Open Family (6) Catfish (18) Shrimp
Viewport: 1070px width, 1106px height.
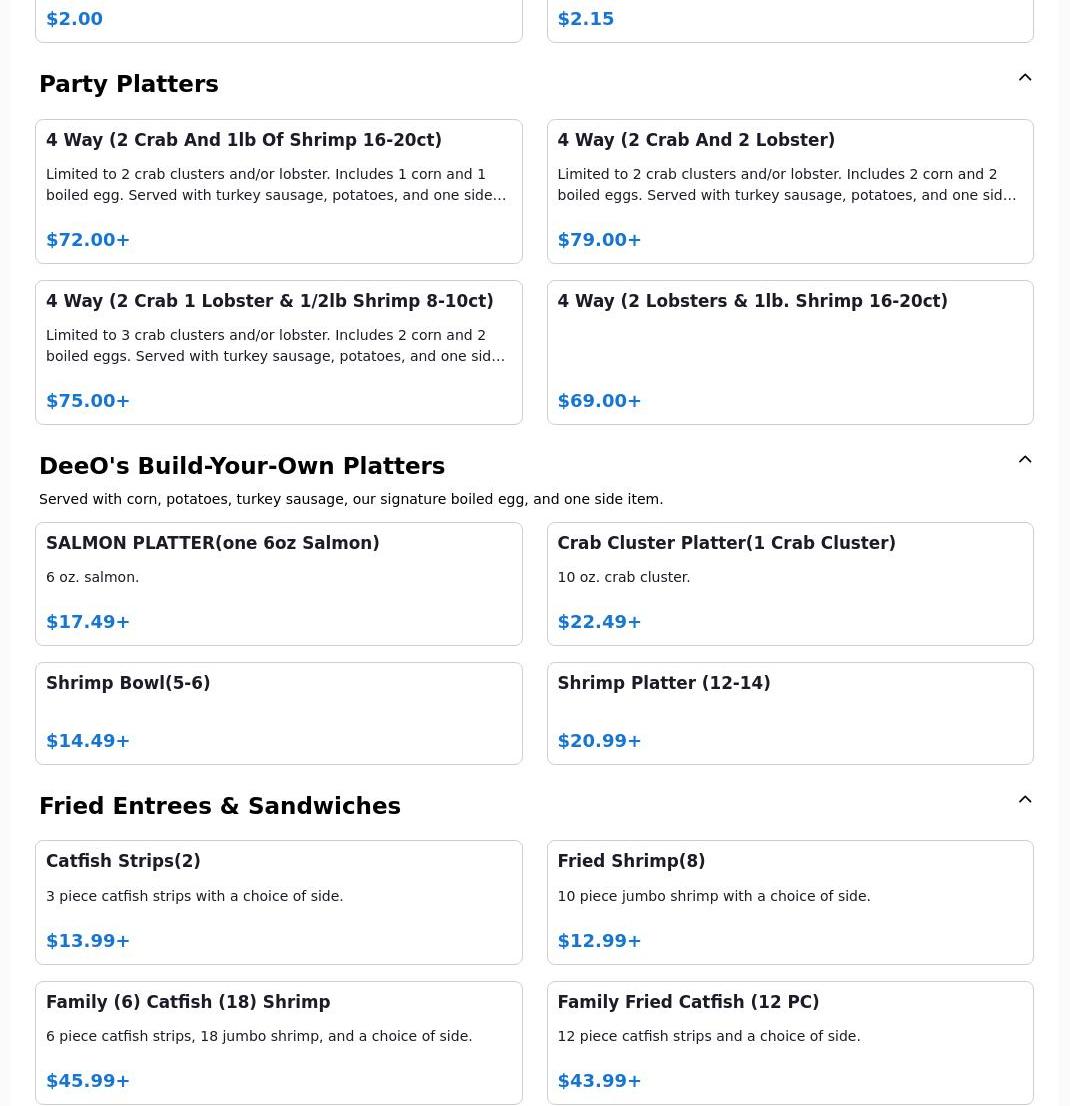tap(278, 1042)
